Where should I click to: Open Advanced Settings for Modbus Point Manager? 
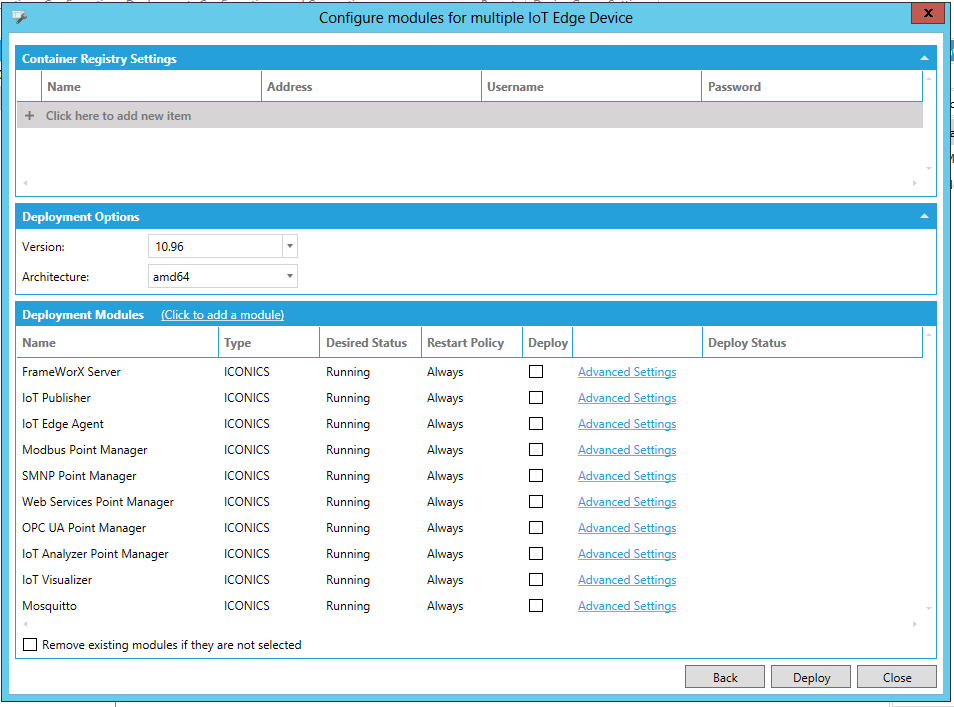[x=627, y=450]
